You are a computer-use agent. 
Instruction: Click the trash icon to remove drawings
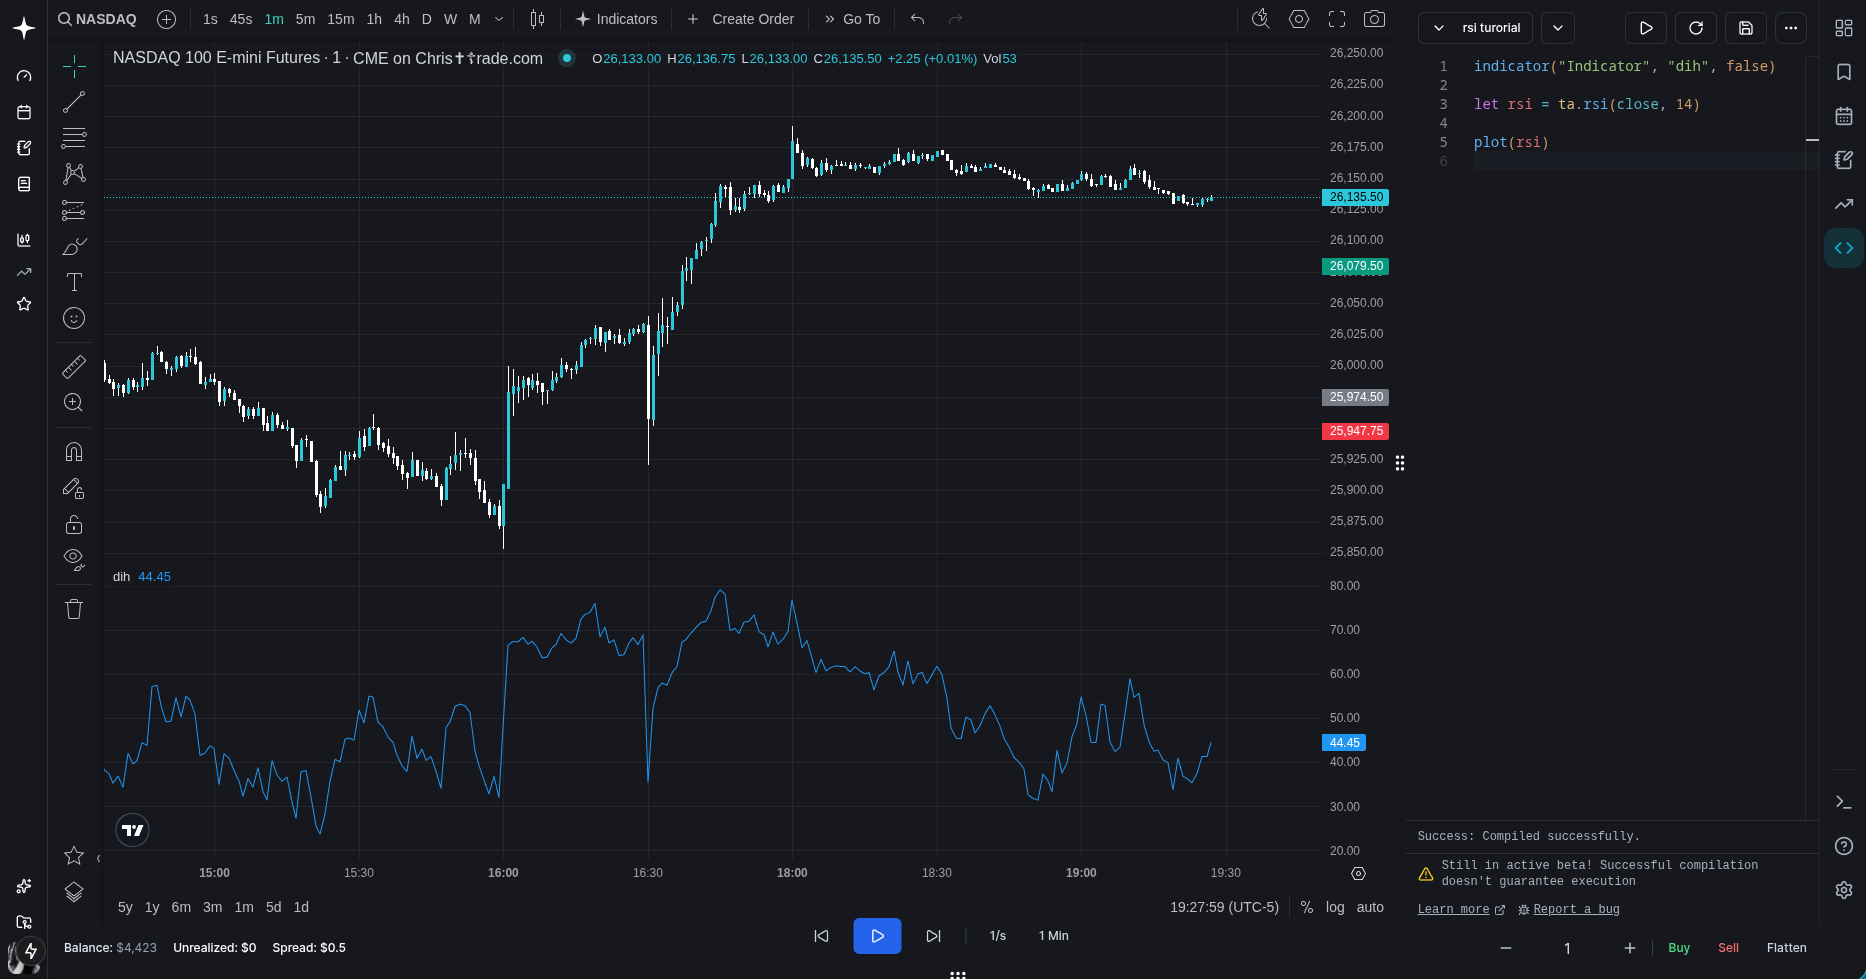(x=74, y=609)
